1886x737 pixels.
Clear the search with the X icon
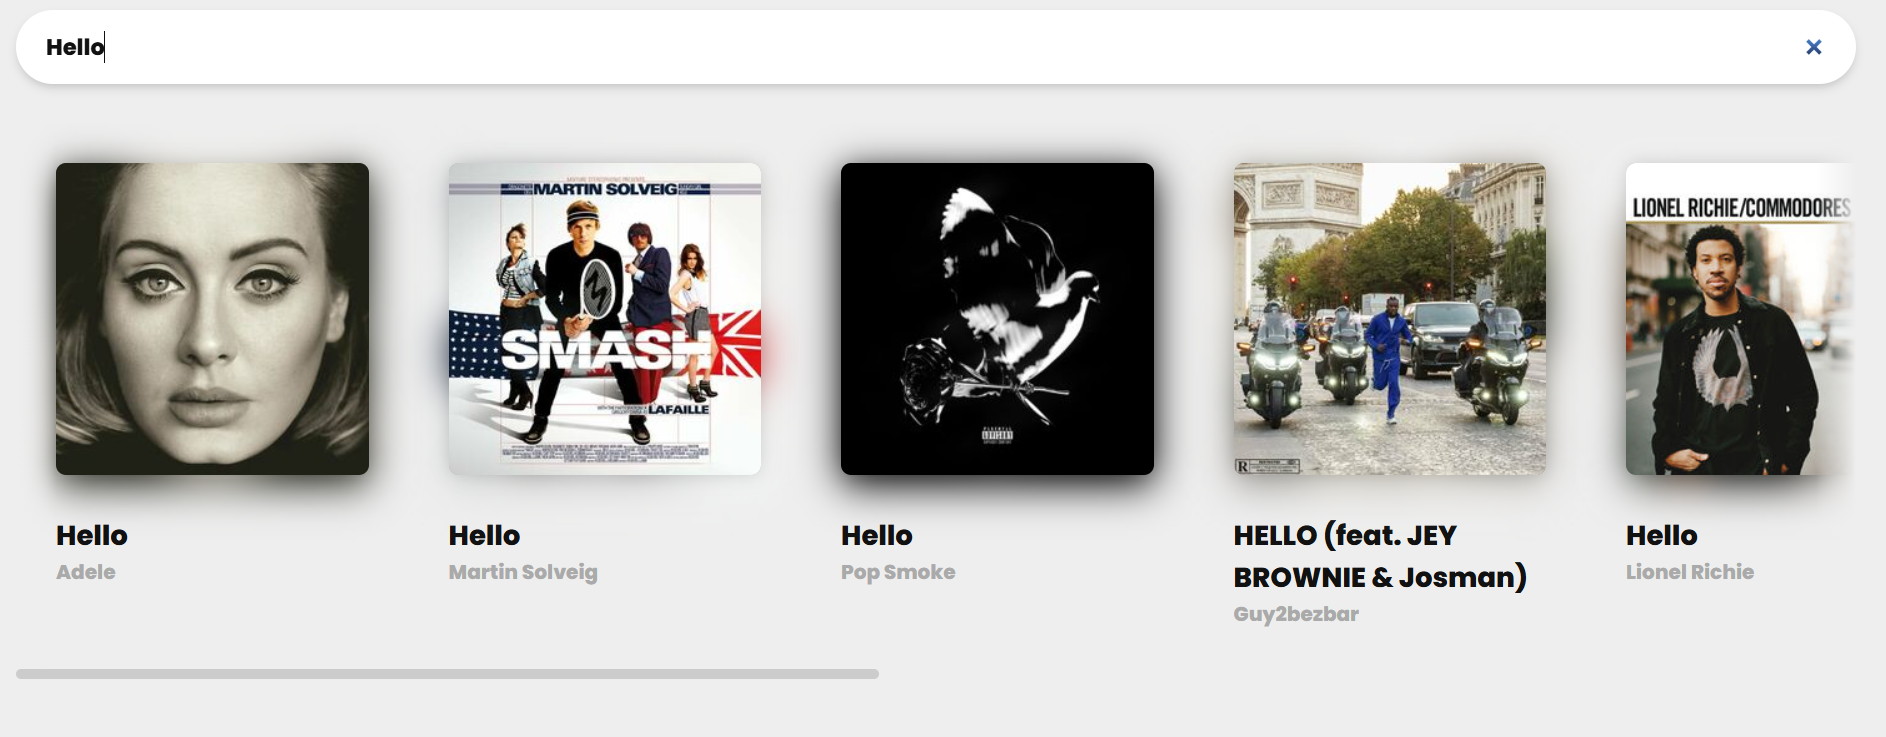pyautogui.click(x=1813, y=47)
